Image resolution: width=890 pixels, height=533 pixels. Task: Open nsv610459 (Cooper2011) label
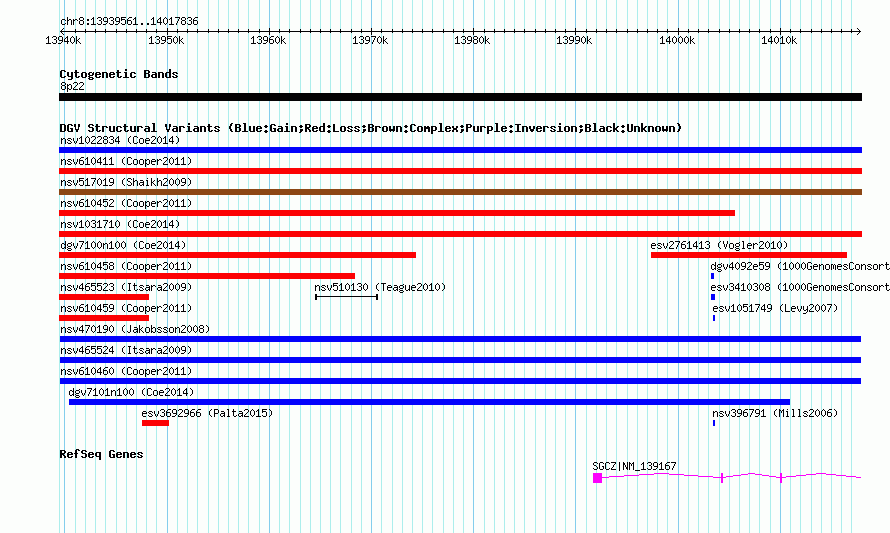pos(126,308)
